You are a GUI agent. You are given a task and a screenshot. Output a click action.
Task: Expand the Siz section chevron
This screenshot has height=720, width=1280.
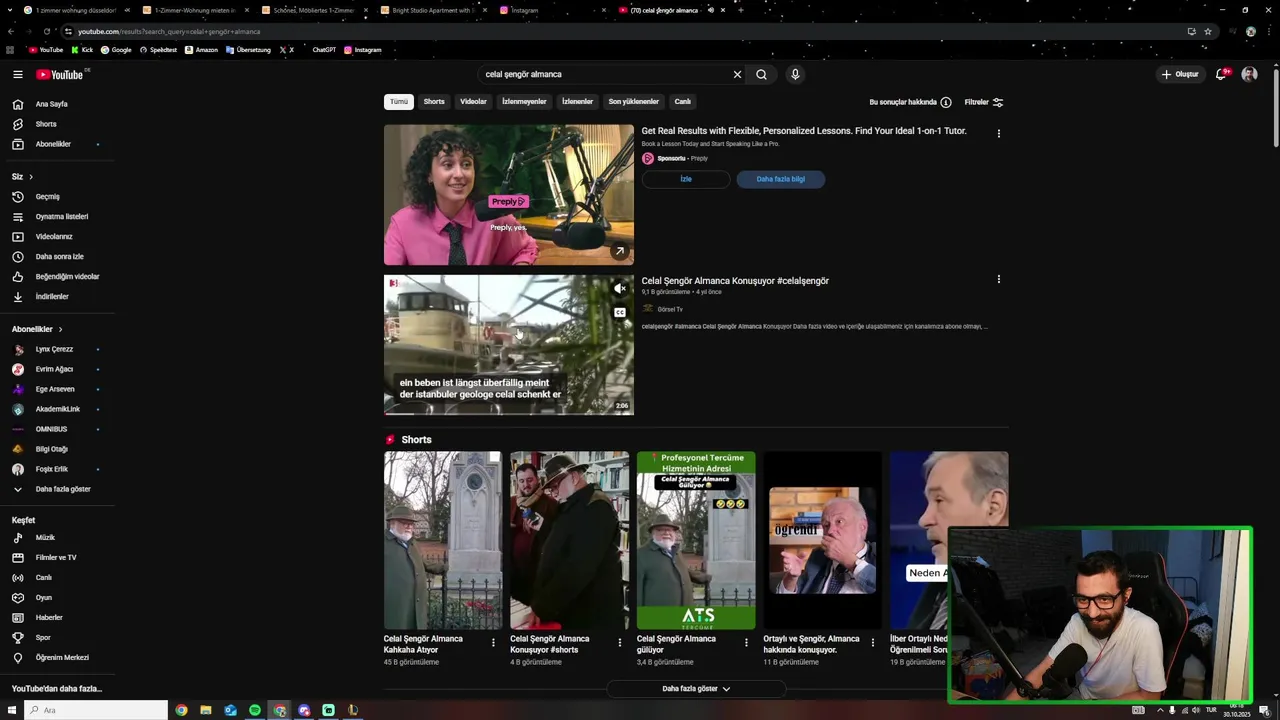coord(31,177)
